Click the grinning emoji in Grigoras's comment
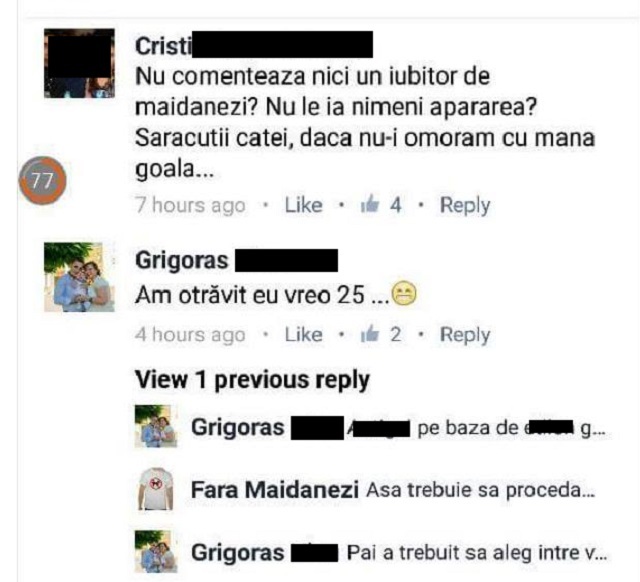640x582 pixels. click(404, 293)
